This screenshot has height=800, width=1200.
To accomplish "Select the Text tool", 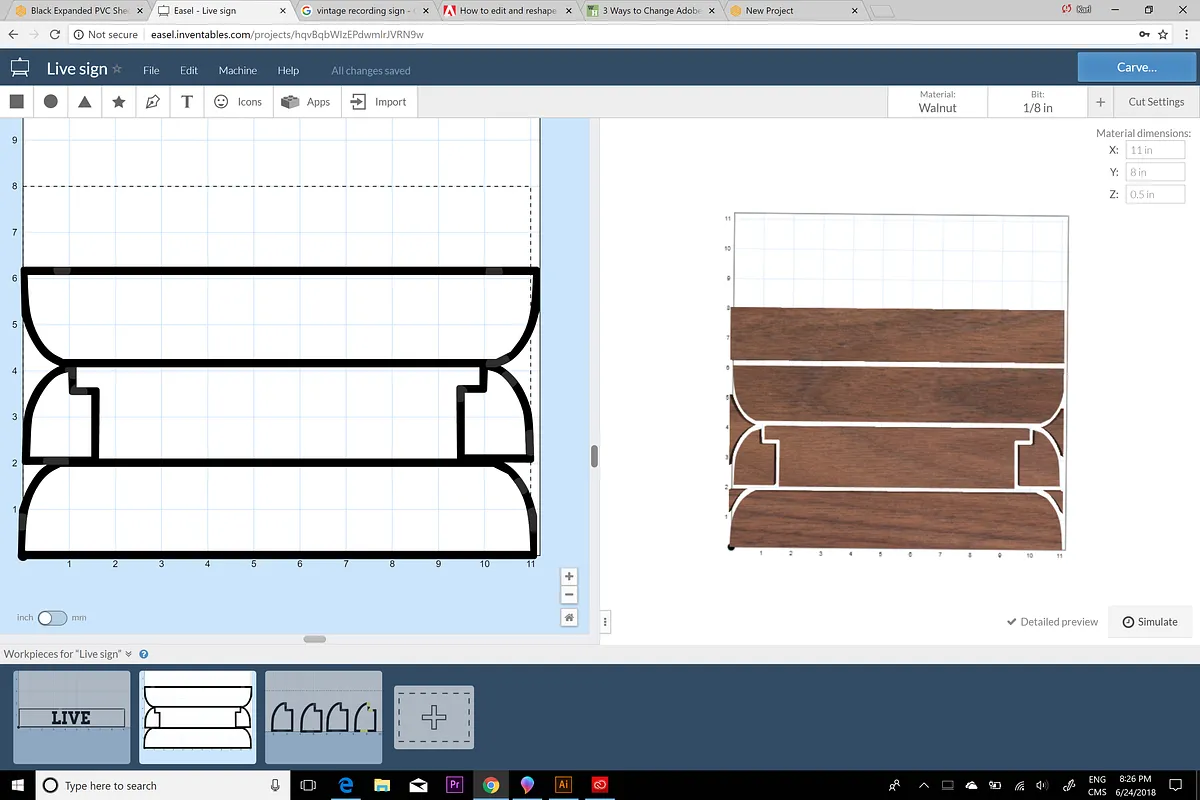I will pyautogui.click(x=187, y=102).
